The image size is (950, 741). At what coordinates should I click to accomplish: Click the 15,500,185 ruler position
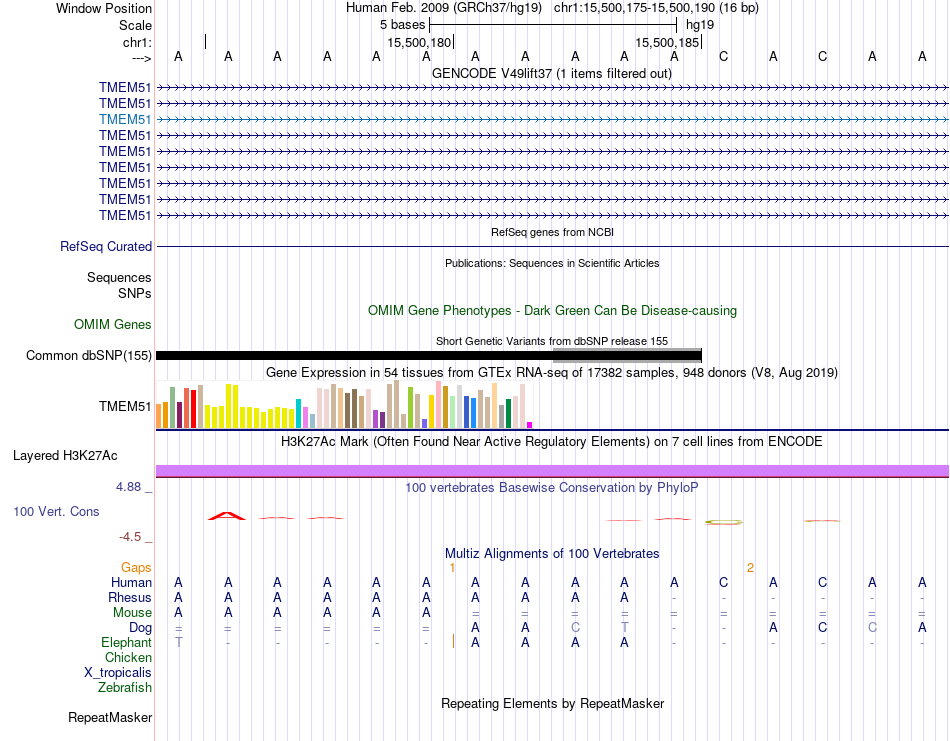(667, 42)
